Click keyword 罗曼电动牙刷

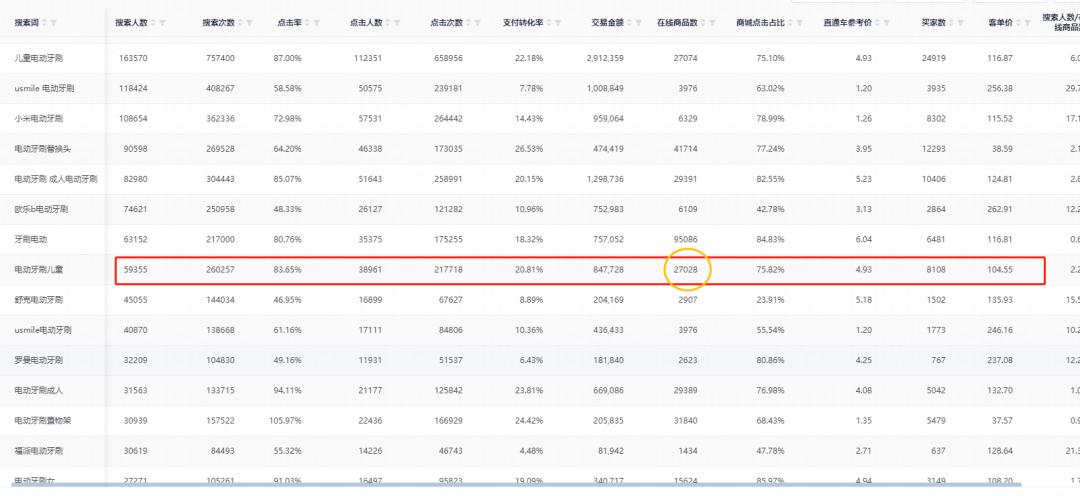[39, 360]
